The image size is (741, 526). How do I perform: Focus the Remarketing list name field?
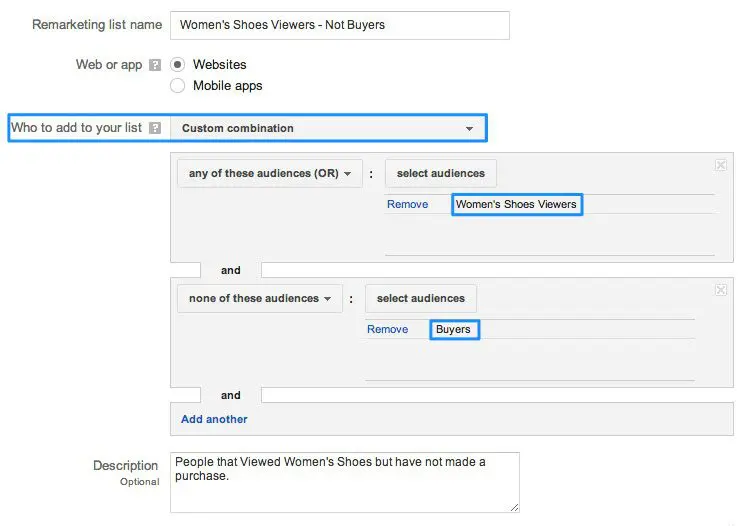339,25
